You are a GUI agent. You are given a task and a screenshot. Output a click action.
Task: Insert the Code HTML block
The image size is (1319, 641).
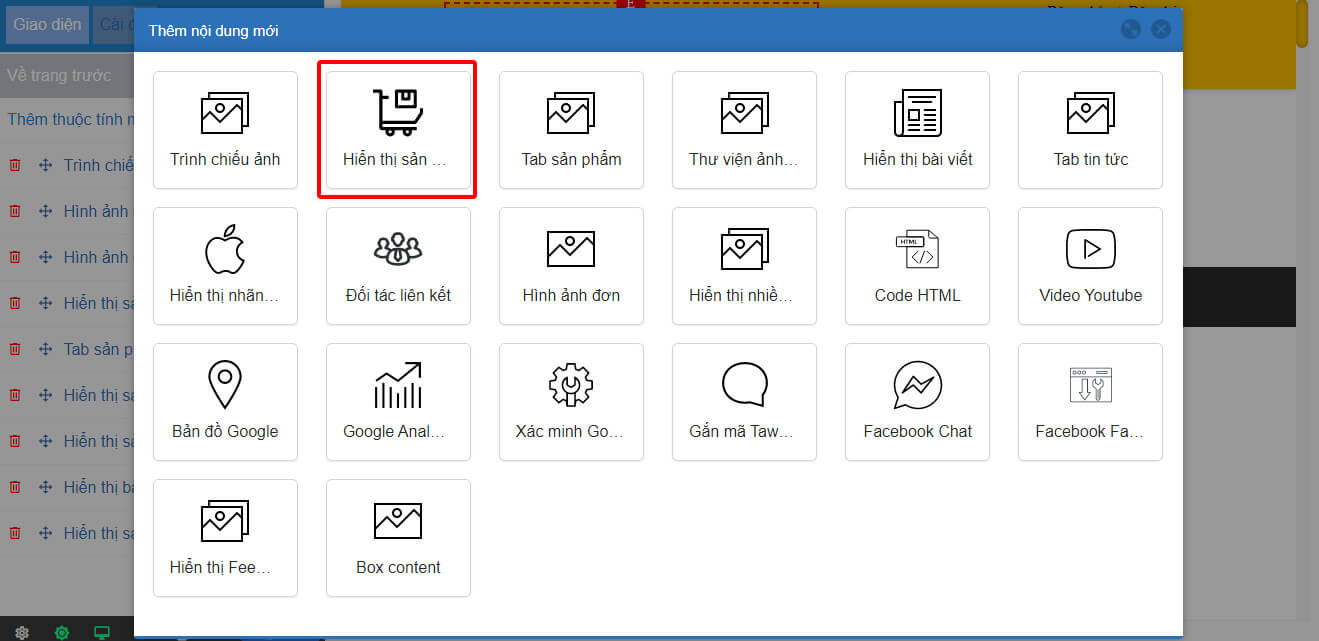tap(917, 266)
